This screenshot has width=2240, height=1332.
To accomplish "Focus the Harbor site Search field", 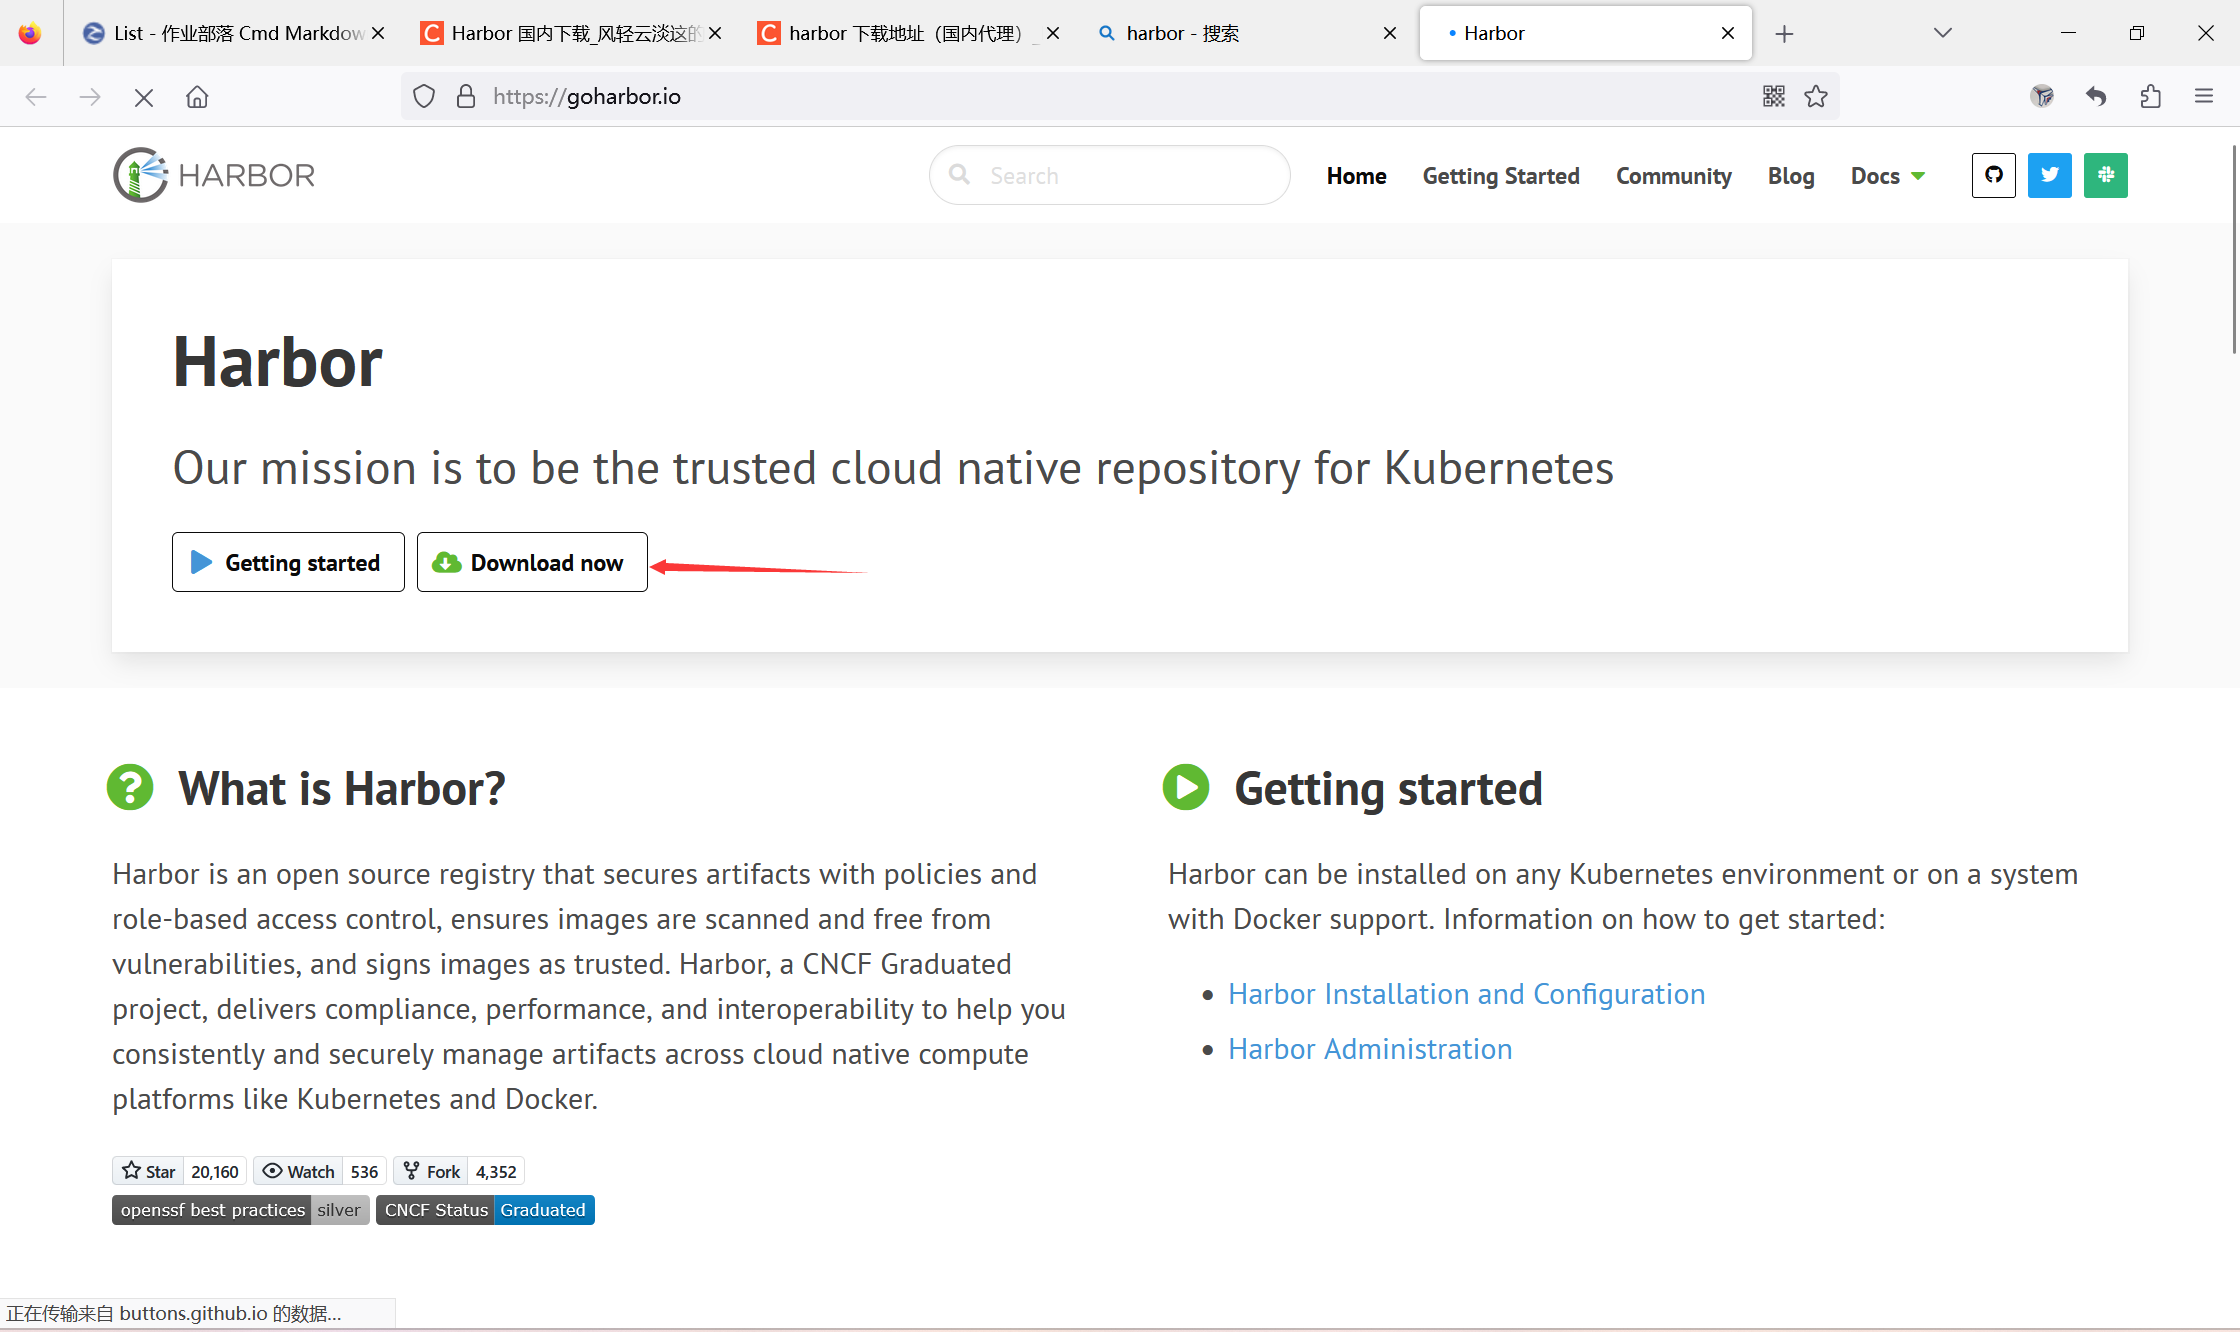I will [x=1110, y=175].
